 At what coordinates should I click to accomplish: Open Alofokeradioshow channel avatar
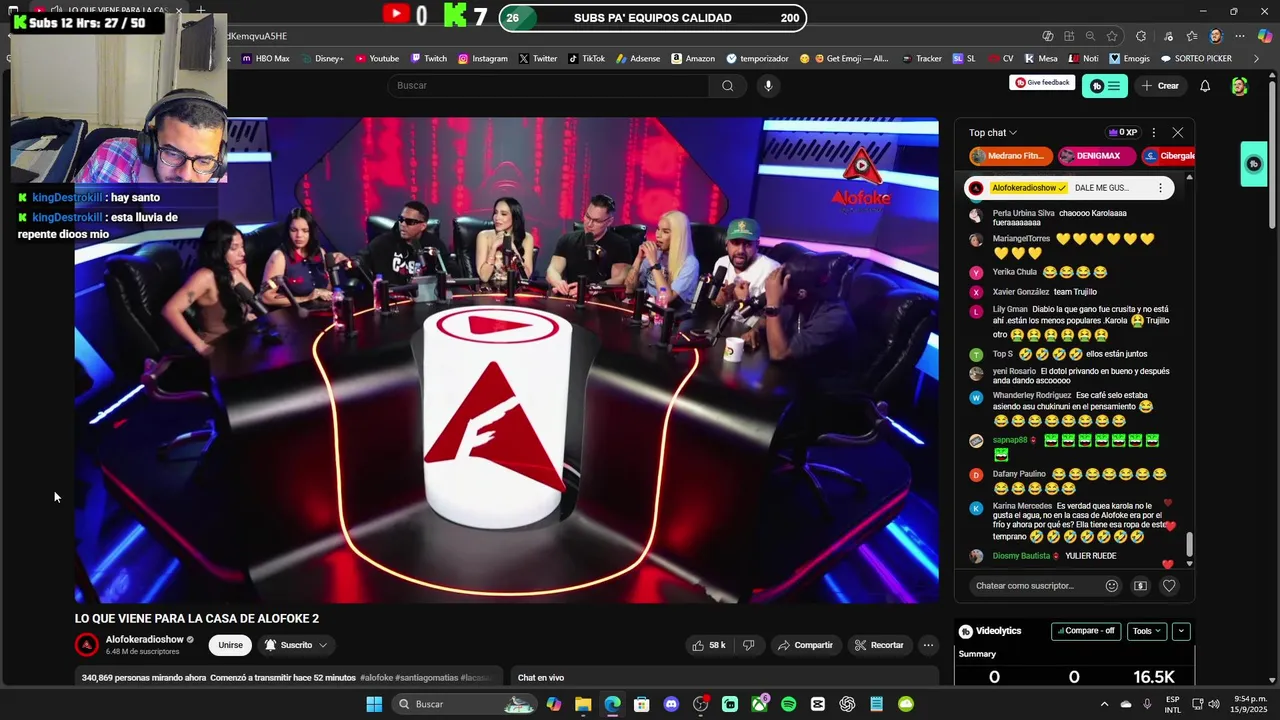(87, 645)
